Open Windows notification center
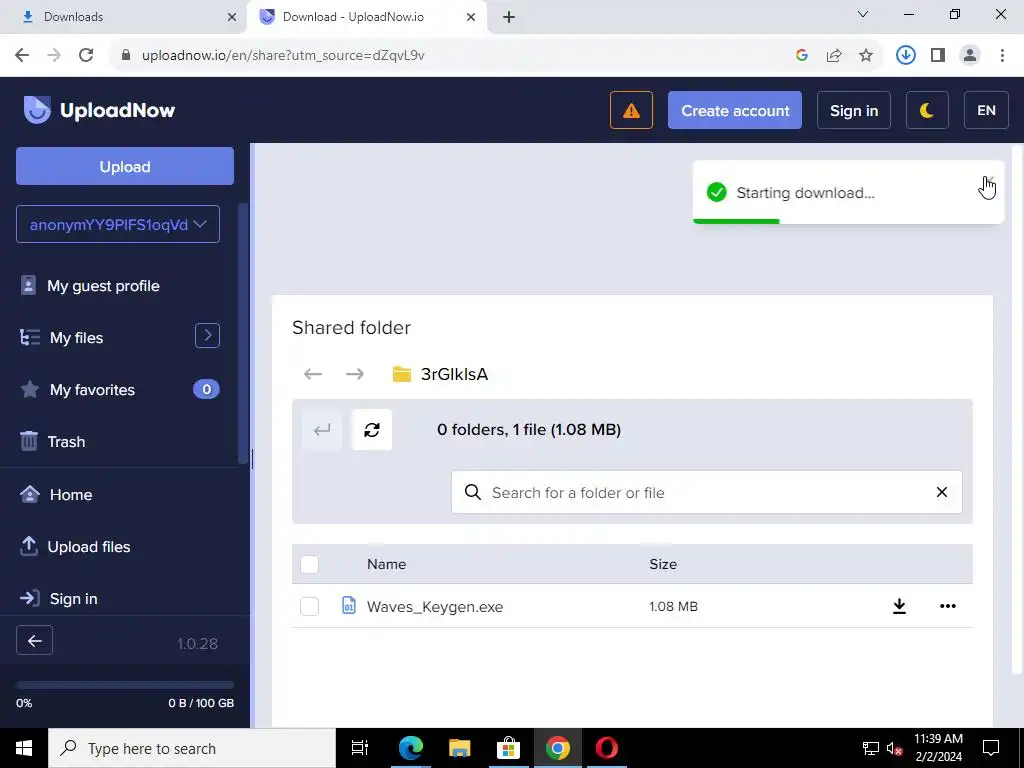This screenshot has width=1024, height=768. [x=991, y=748]
